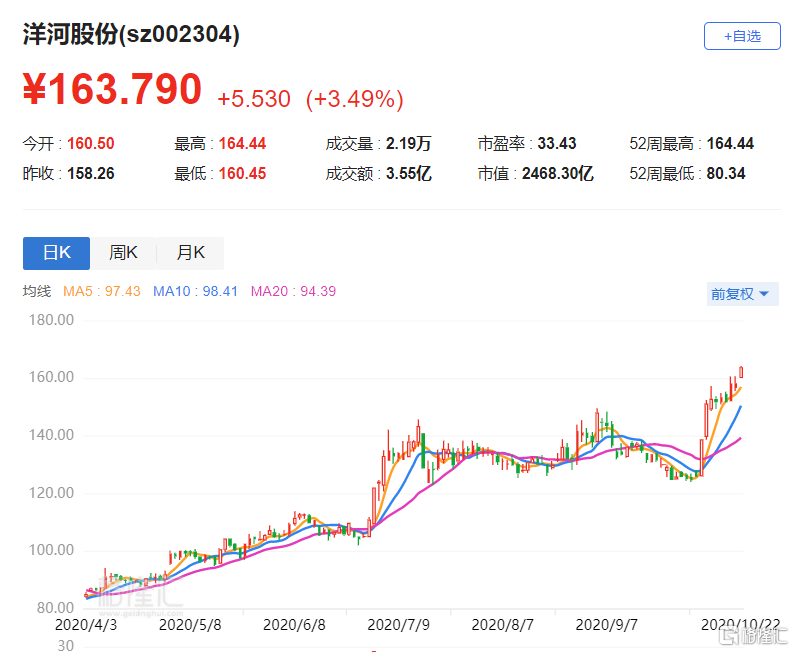Click the percent change (+3.49%)
Screen dimensions: 794x652
click(354, 99)
